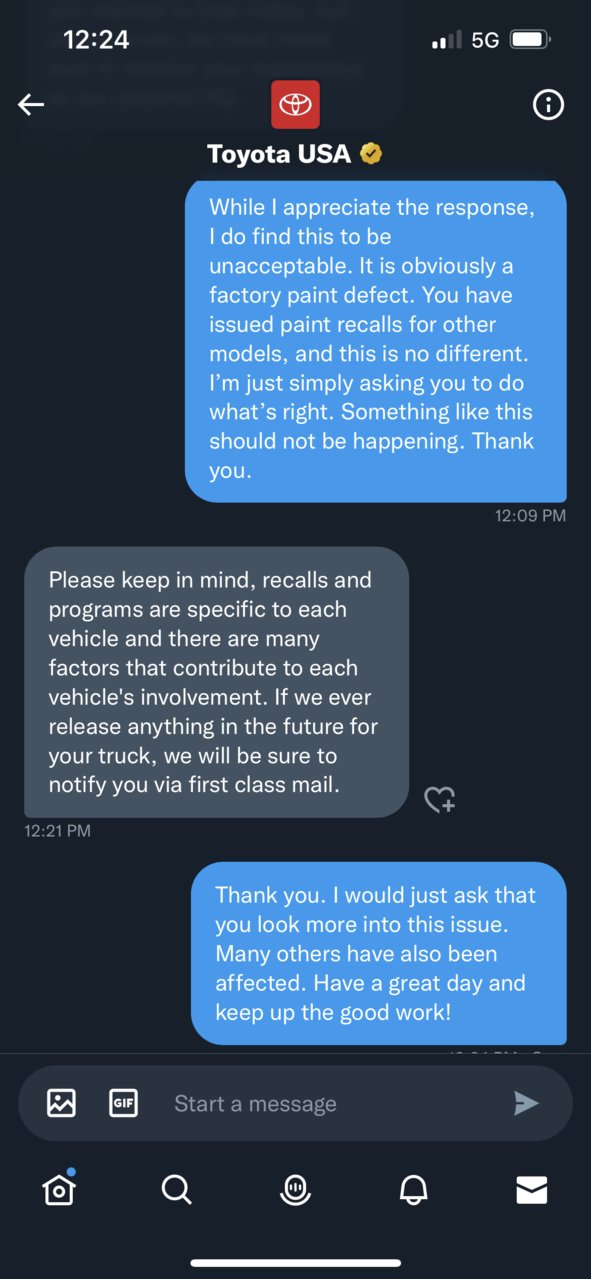
Task: Open the Search tab
Action: point(176,1189)
